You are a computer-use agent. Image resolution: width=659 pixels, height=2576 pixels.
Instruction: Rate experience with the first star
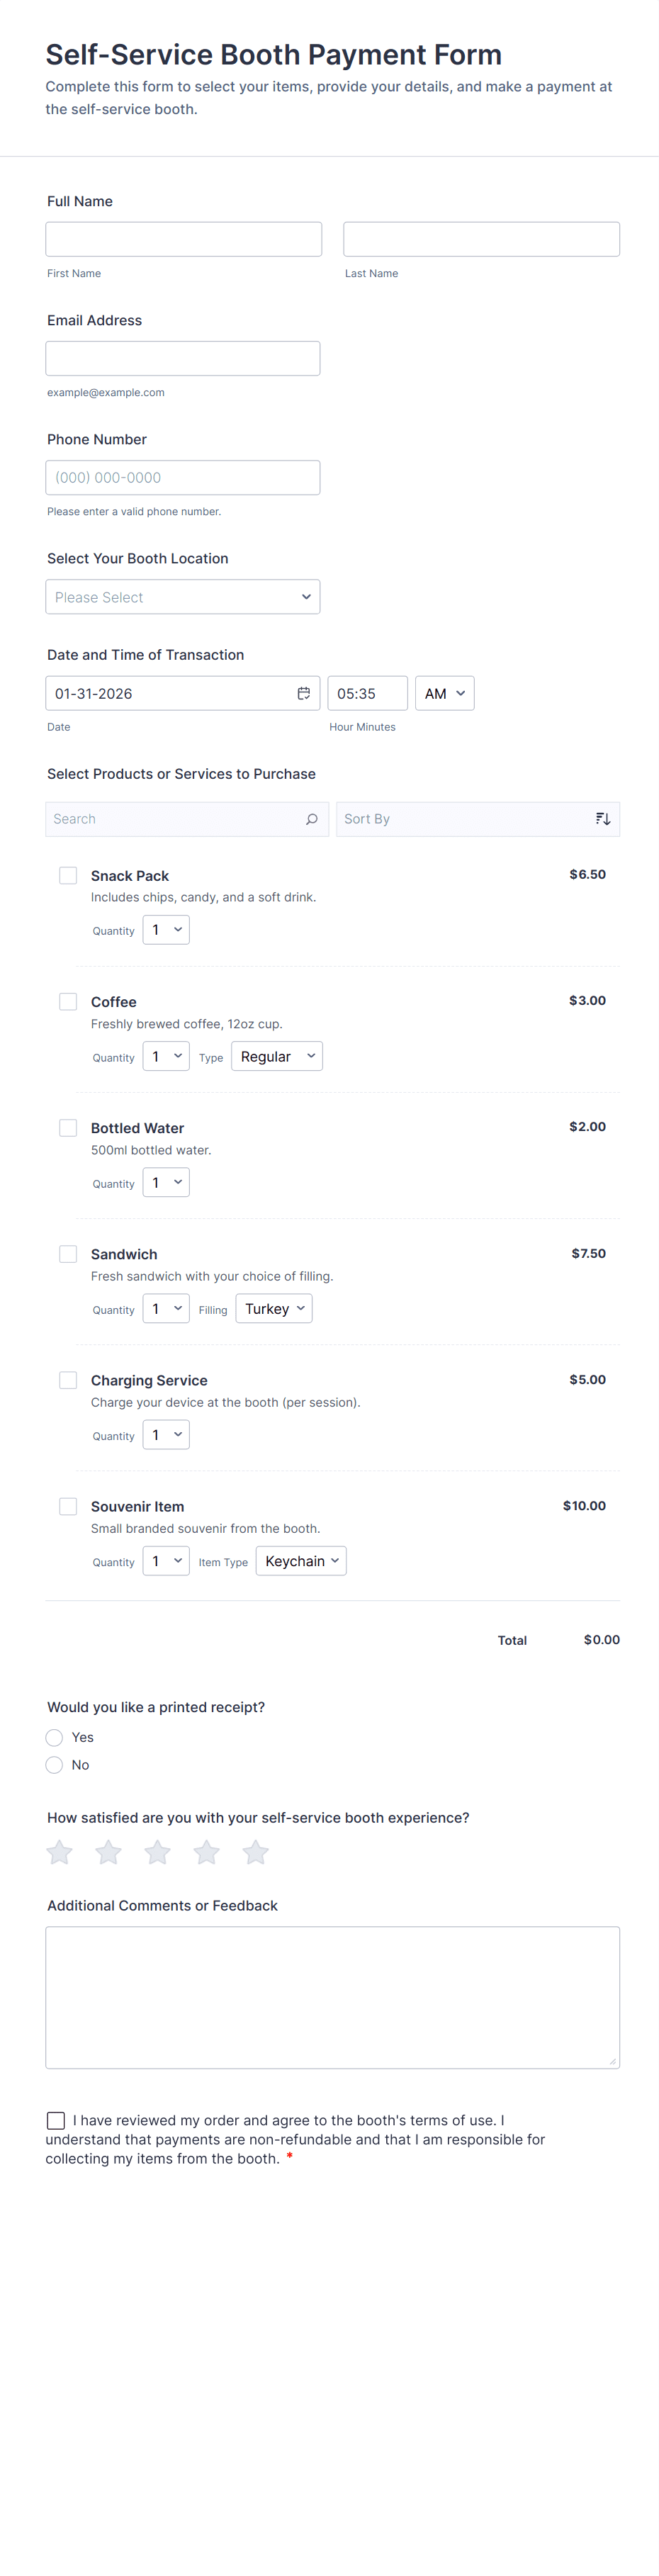[x=60, y=1852]
